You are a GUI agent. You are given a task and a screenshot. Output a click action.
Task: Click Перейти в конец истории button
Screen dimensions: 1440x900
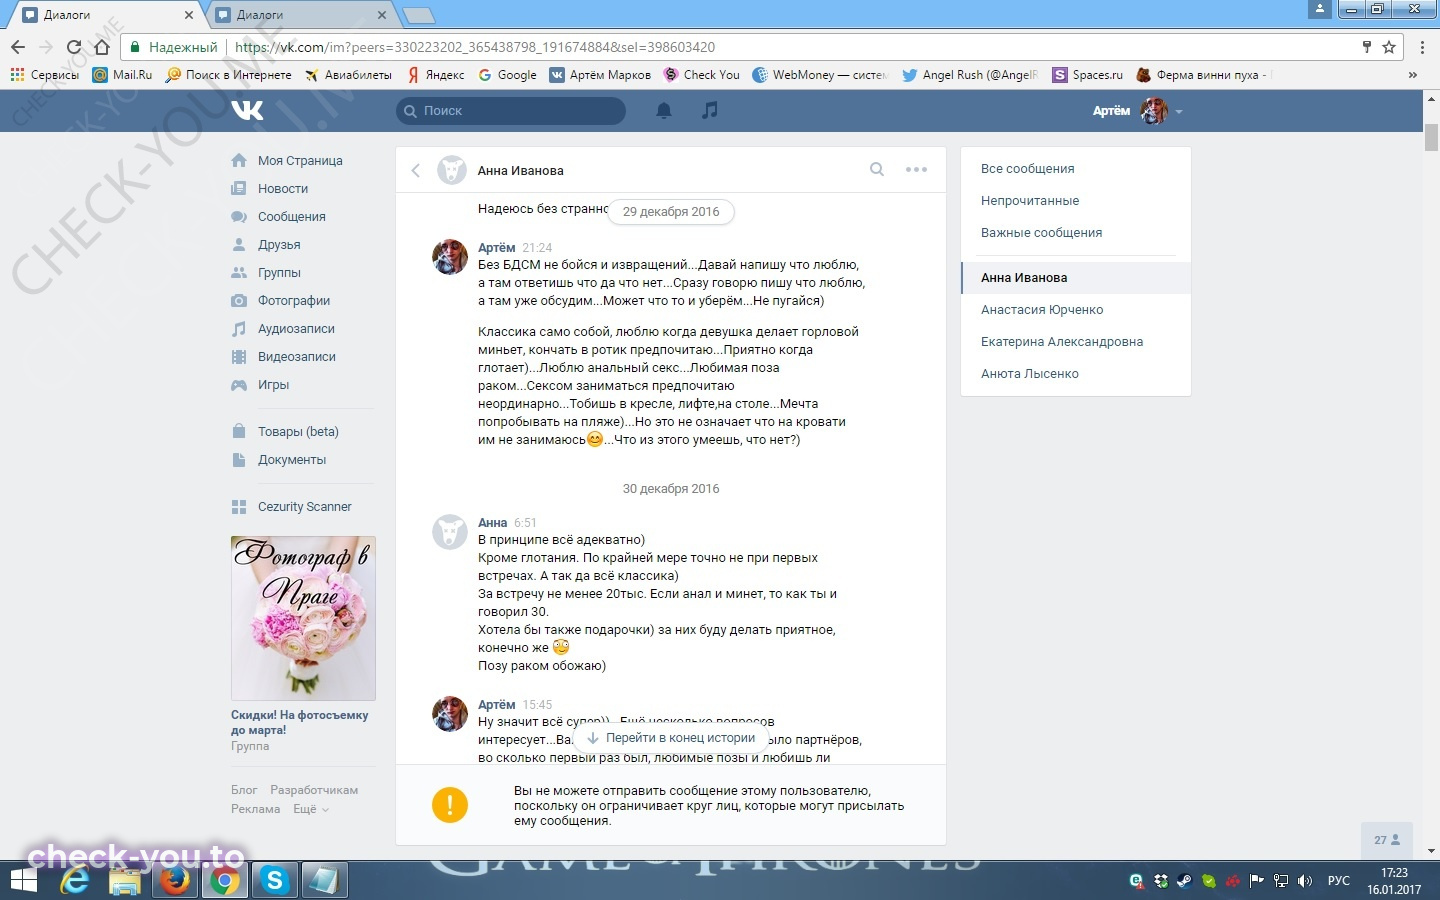(x=670, y=738)
